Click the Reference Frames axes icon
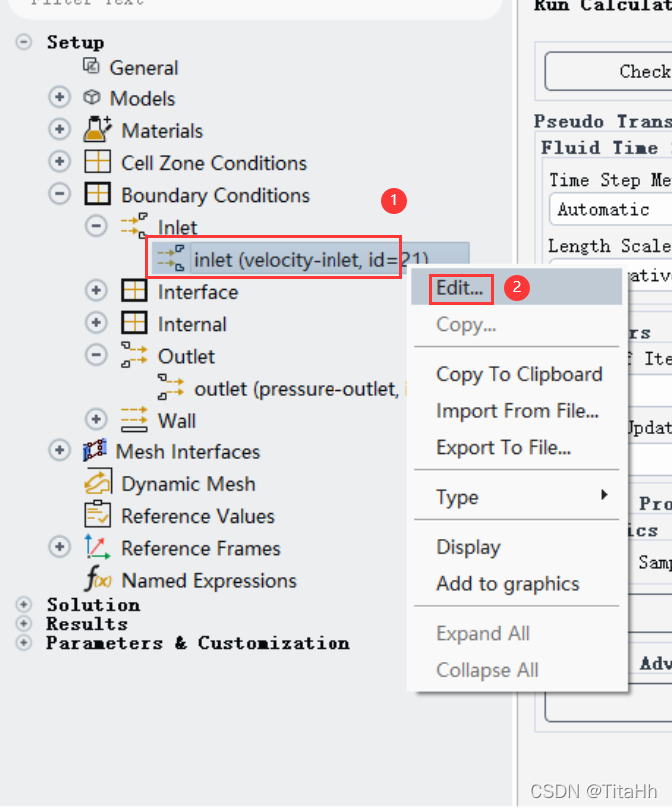672x808 pixels. click(x=97, y=548)
